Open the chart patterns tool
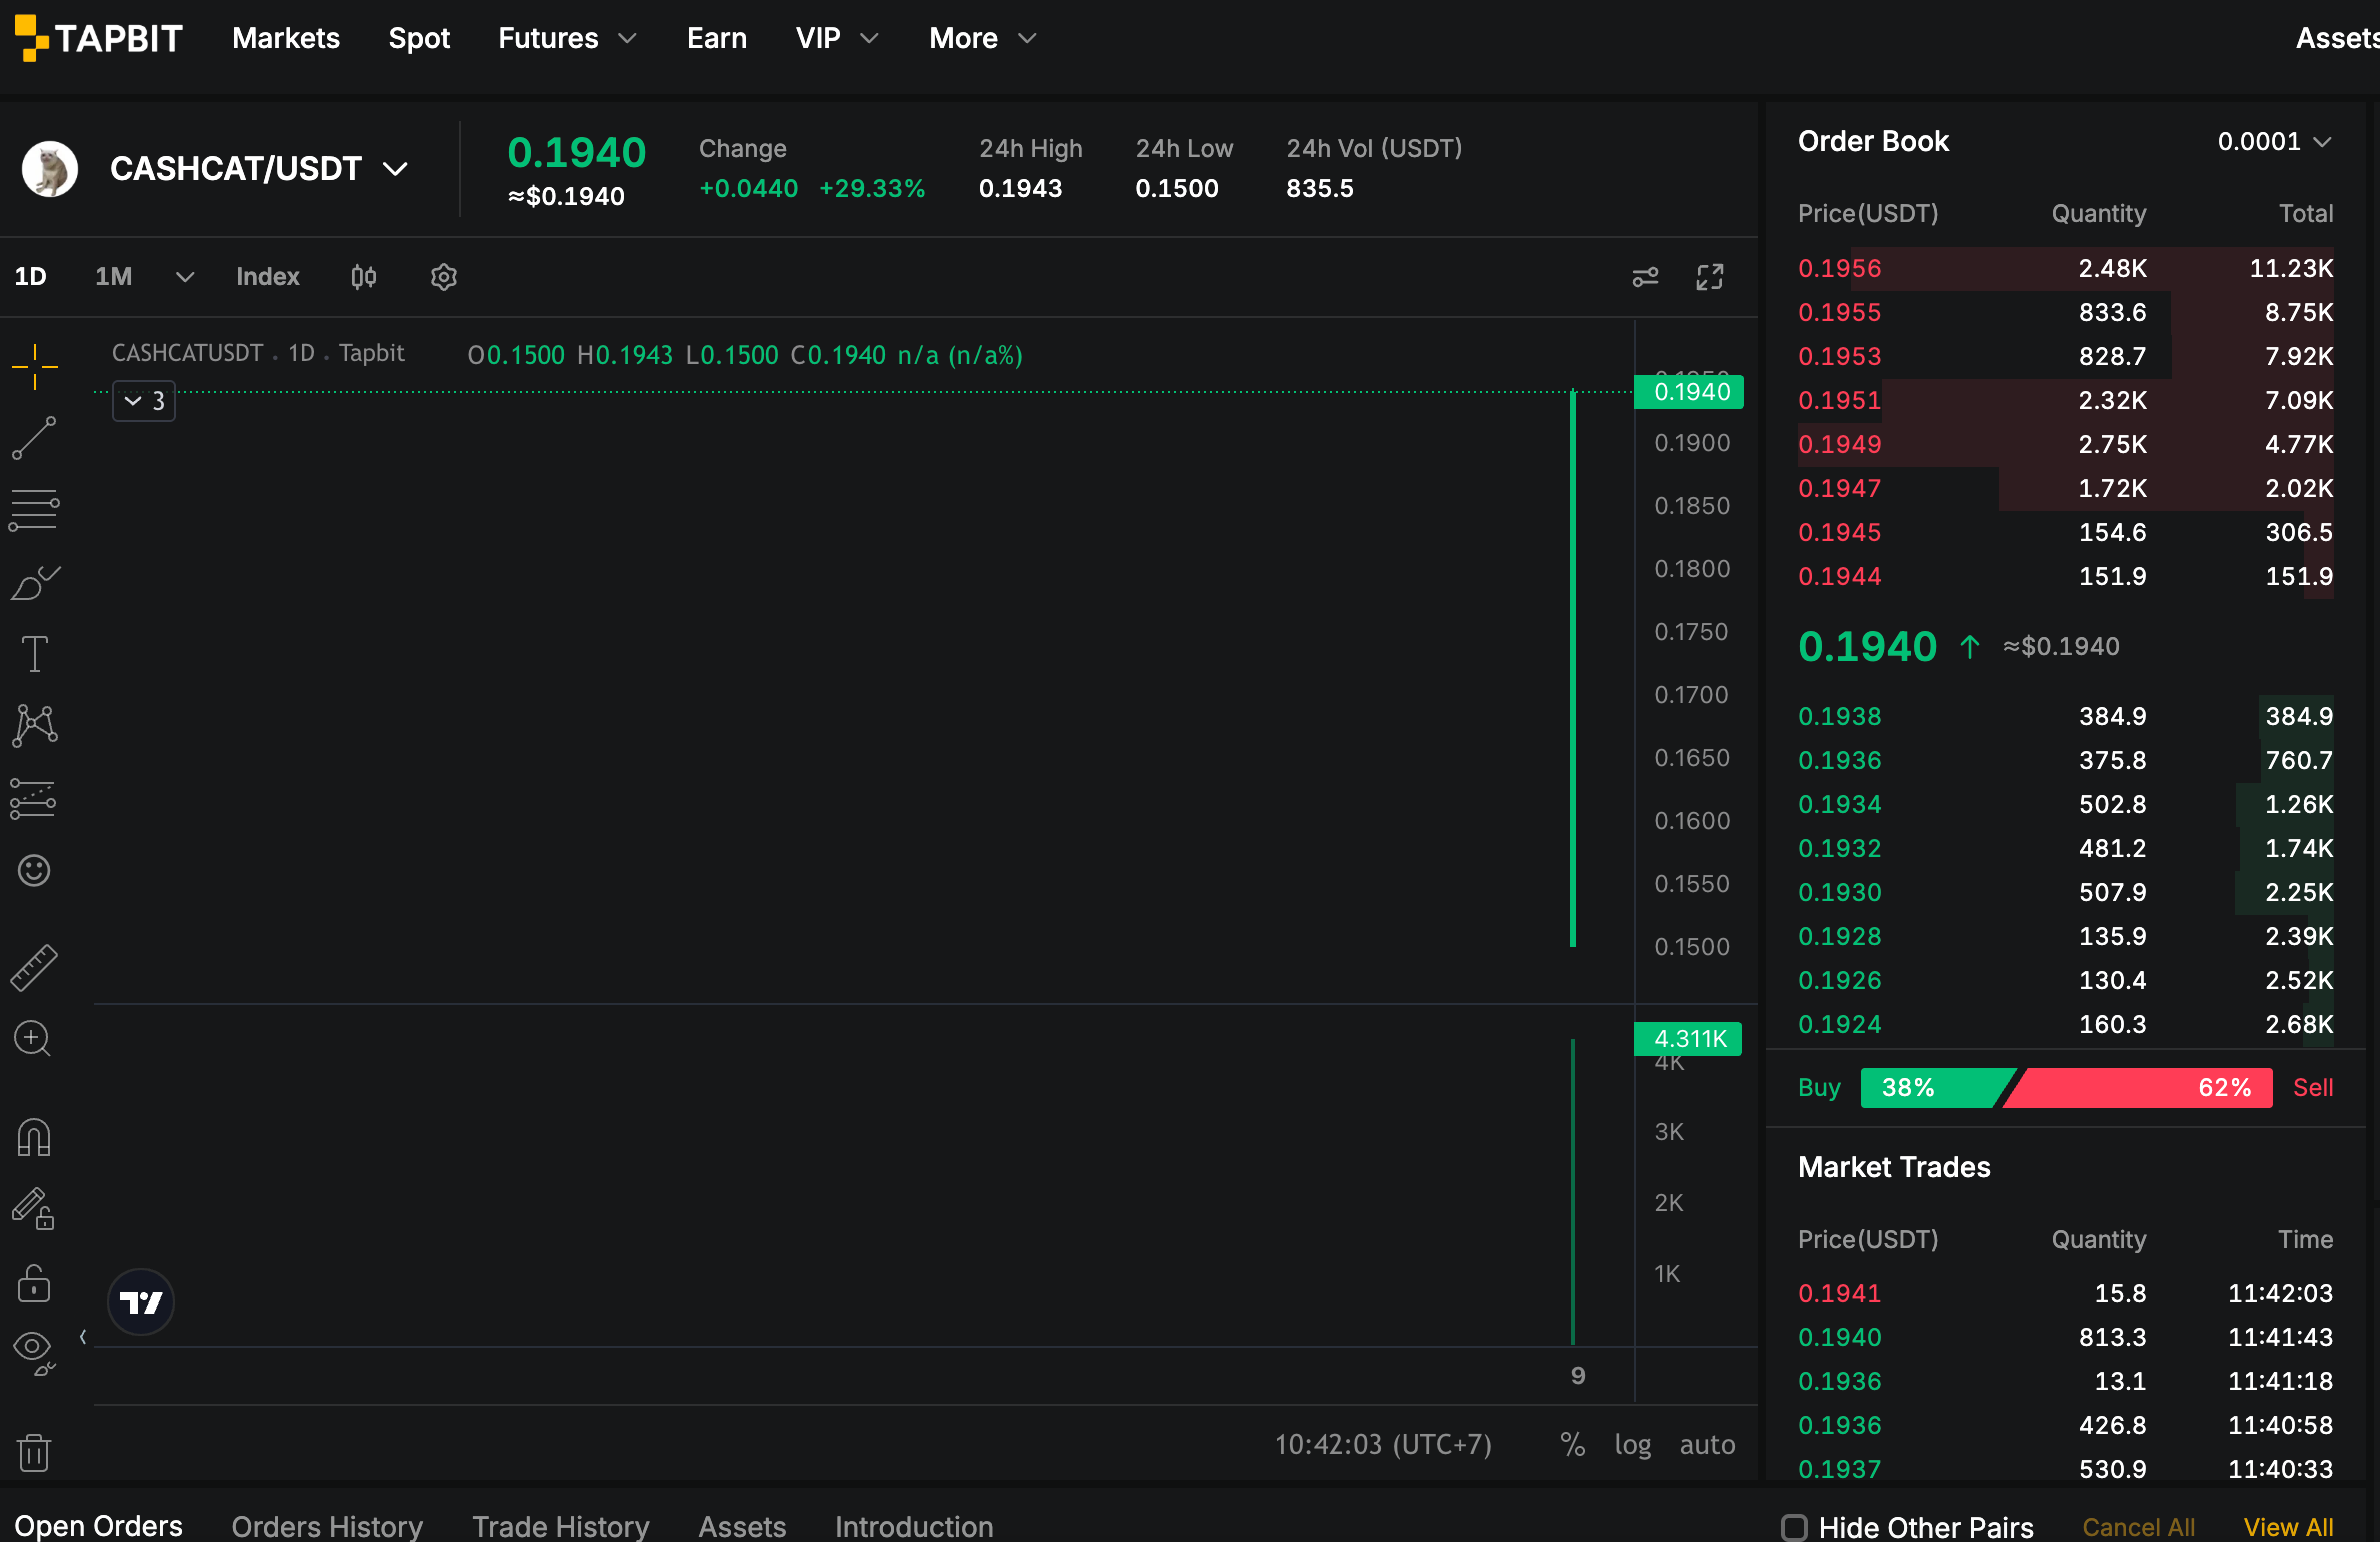This screenshot has height=1542, width=2380. pyautogui.click(x=34, y=726)
